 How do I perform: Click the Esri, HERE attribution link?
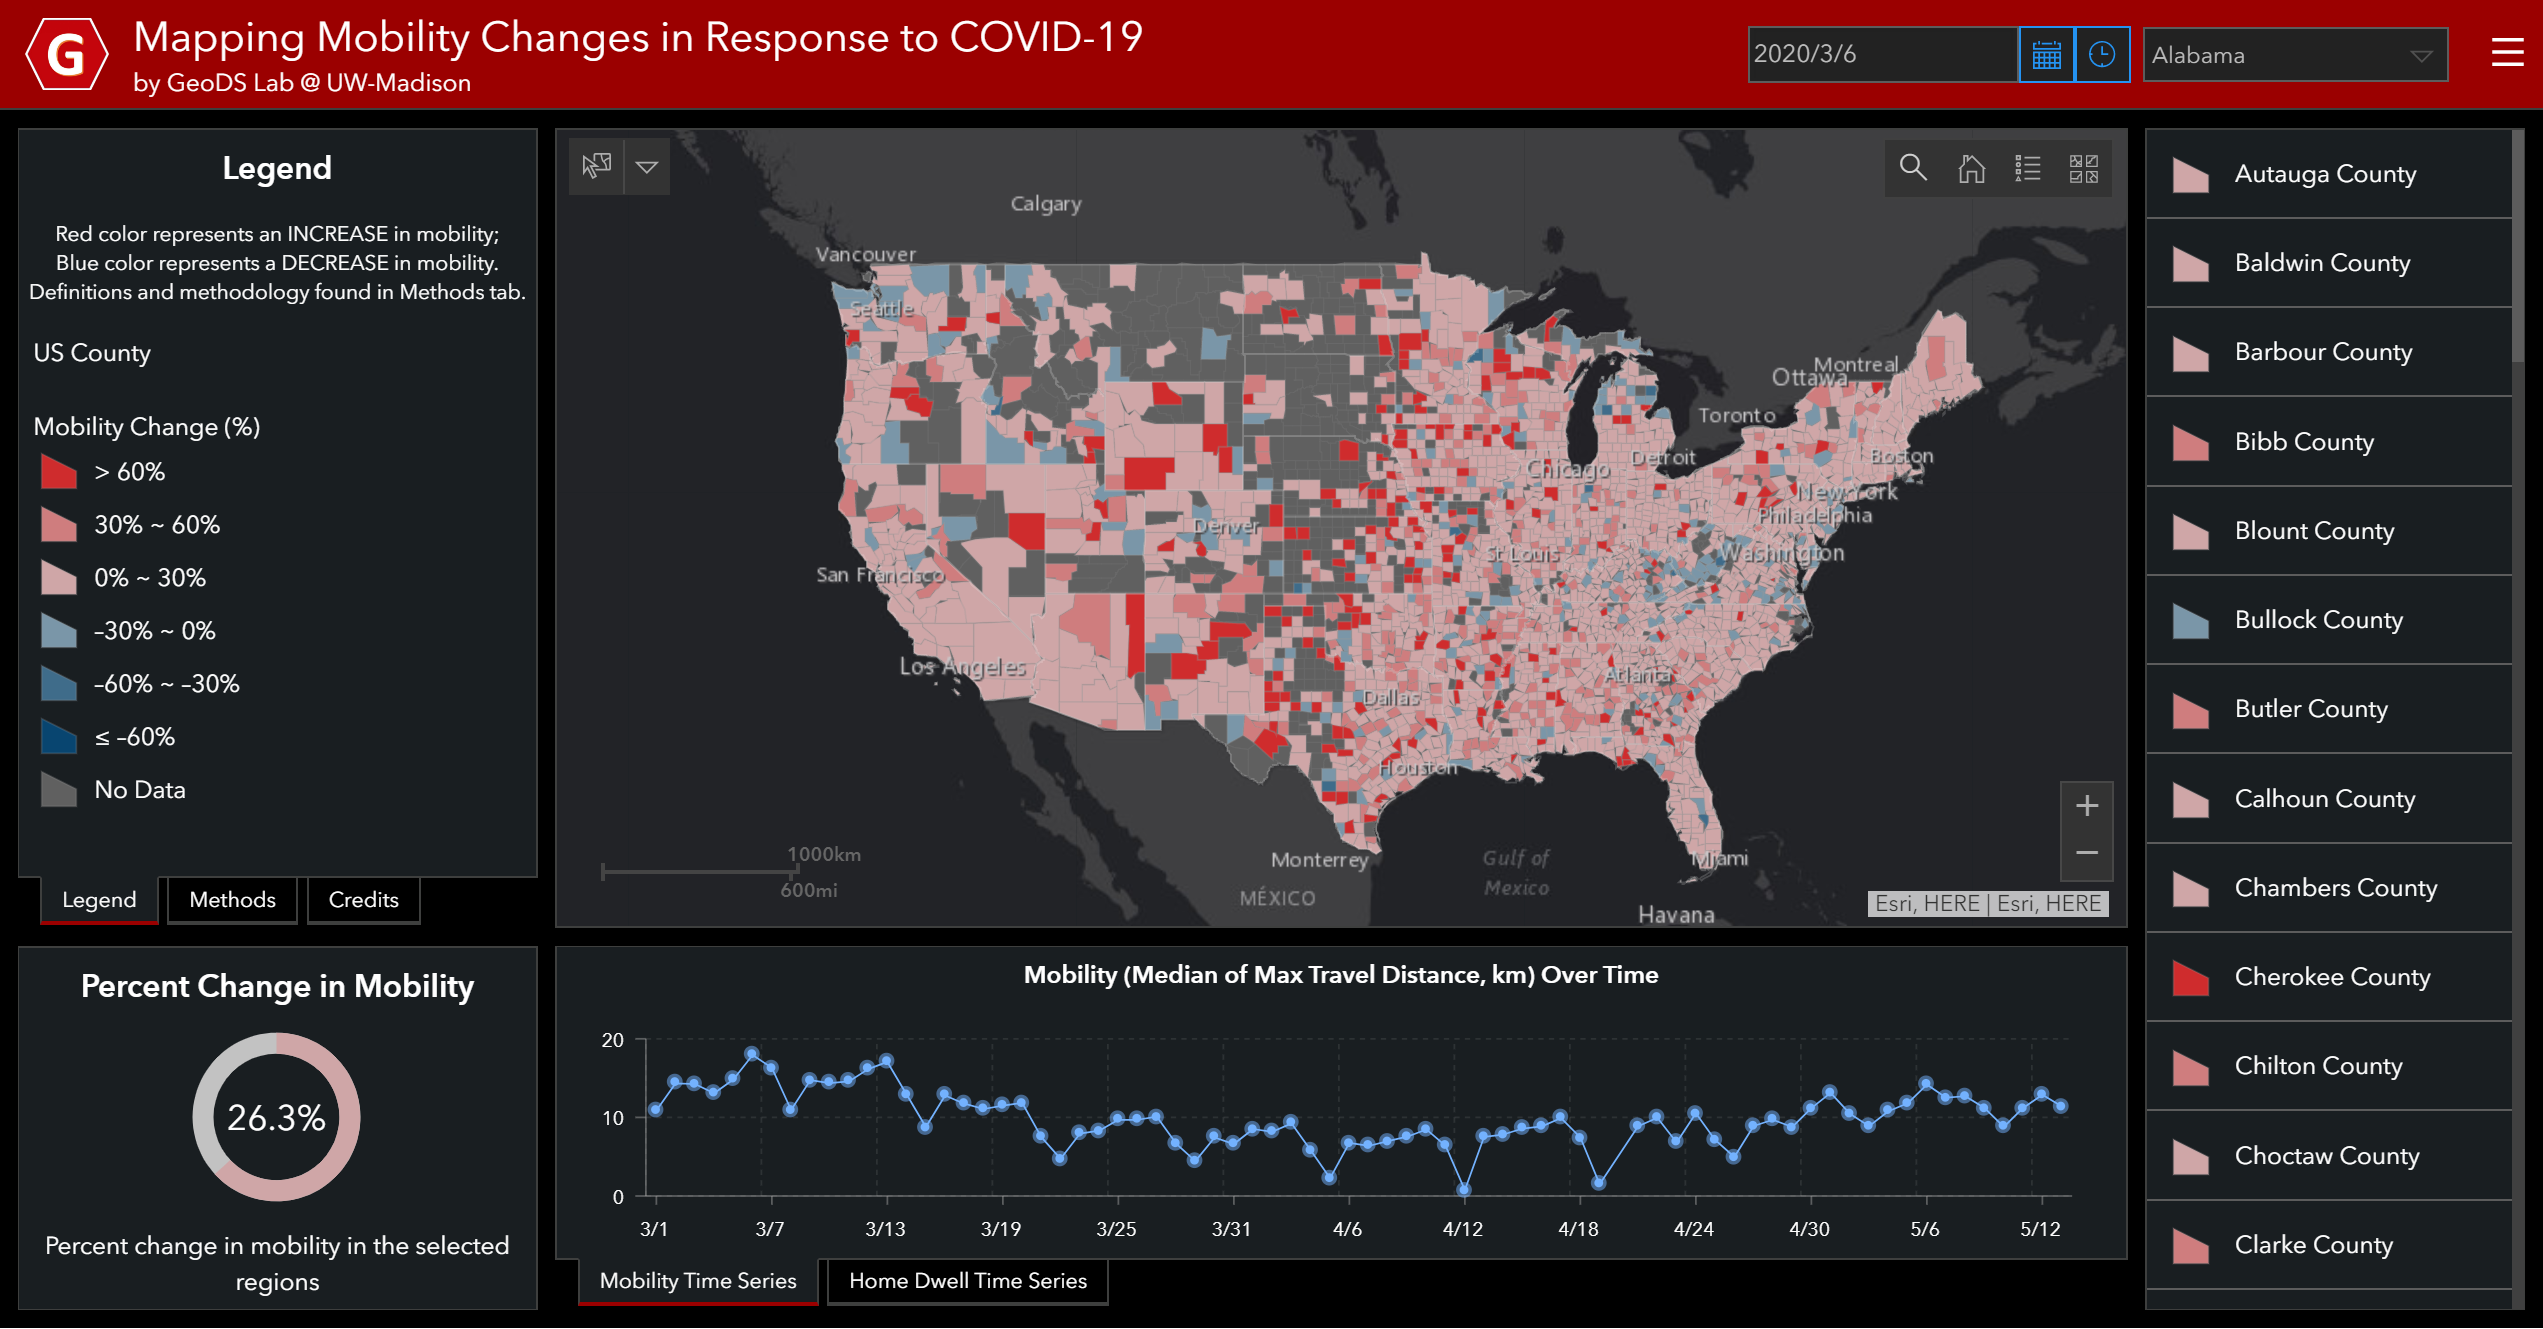click(1988, 904)
